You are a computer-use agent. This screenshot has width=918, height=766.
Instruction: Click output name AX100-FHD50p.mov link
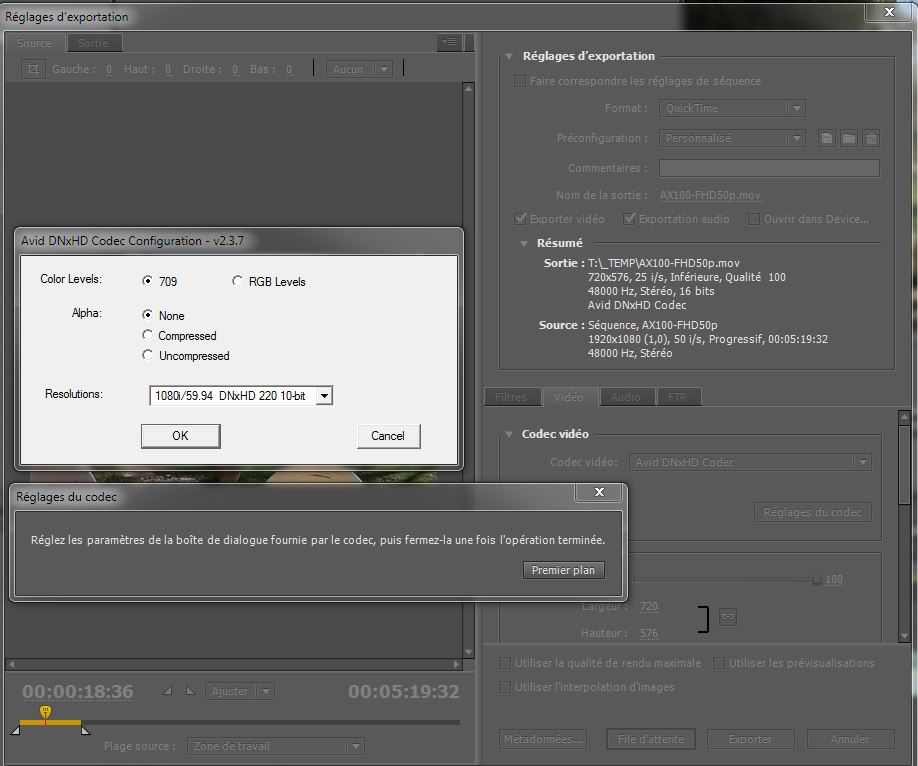click(710, 195)
